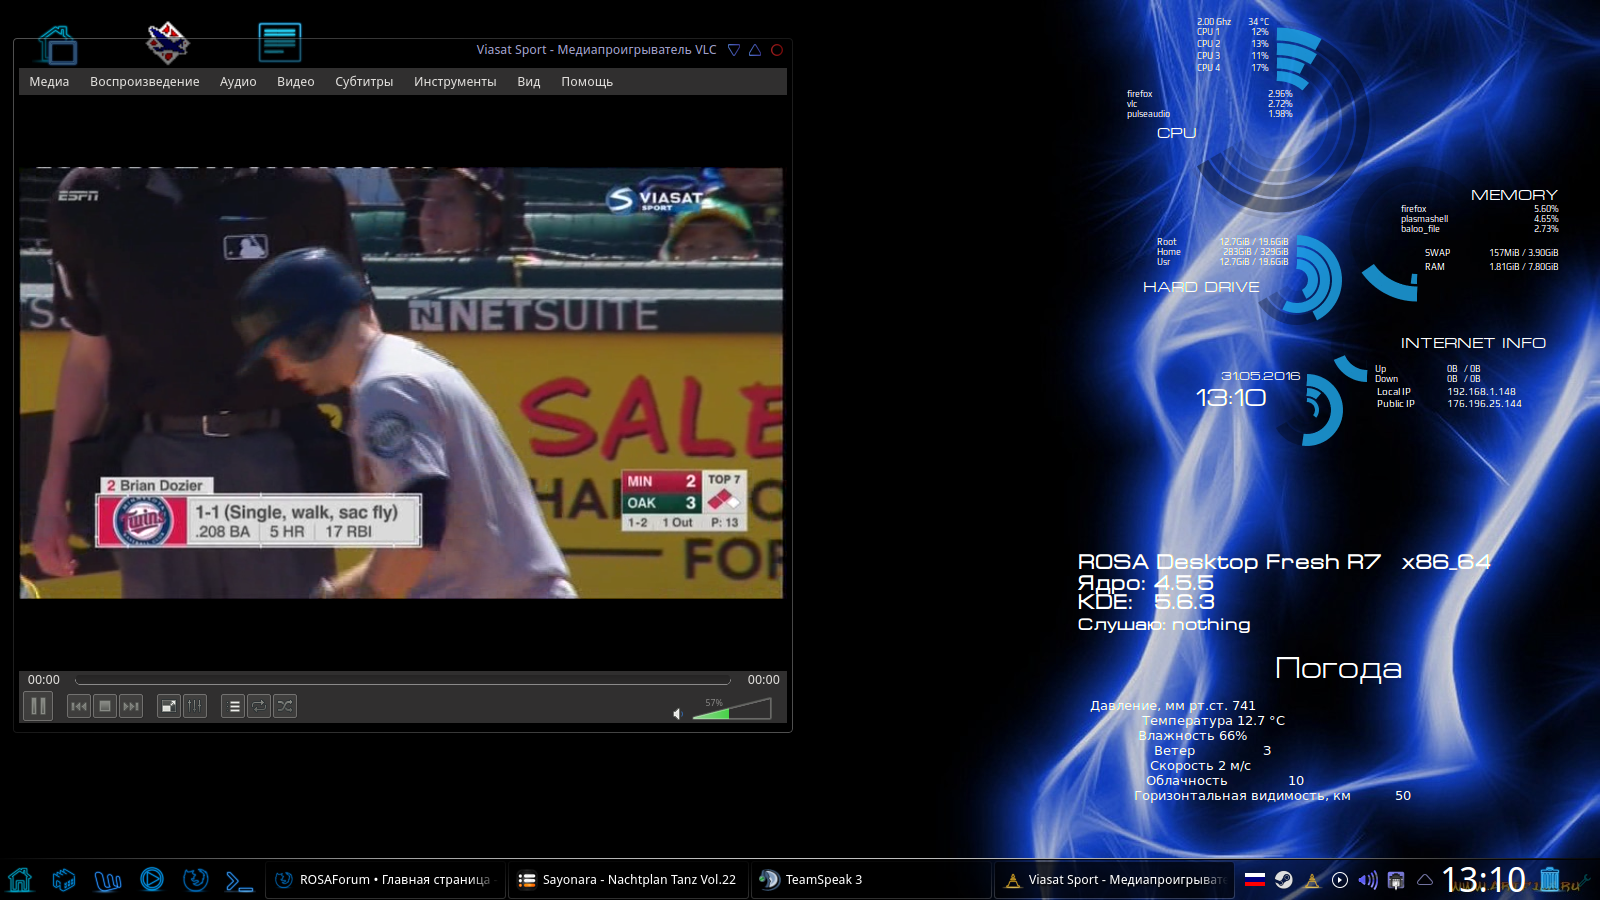Minimize the VLC window
The height and width of the screenshot is (900, 1600).
click(734, 50)
